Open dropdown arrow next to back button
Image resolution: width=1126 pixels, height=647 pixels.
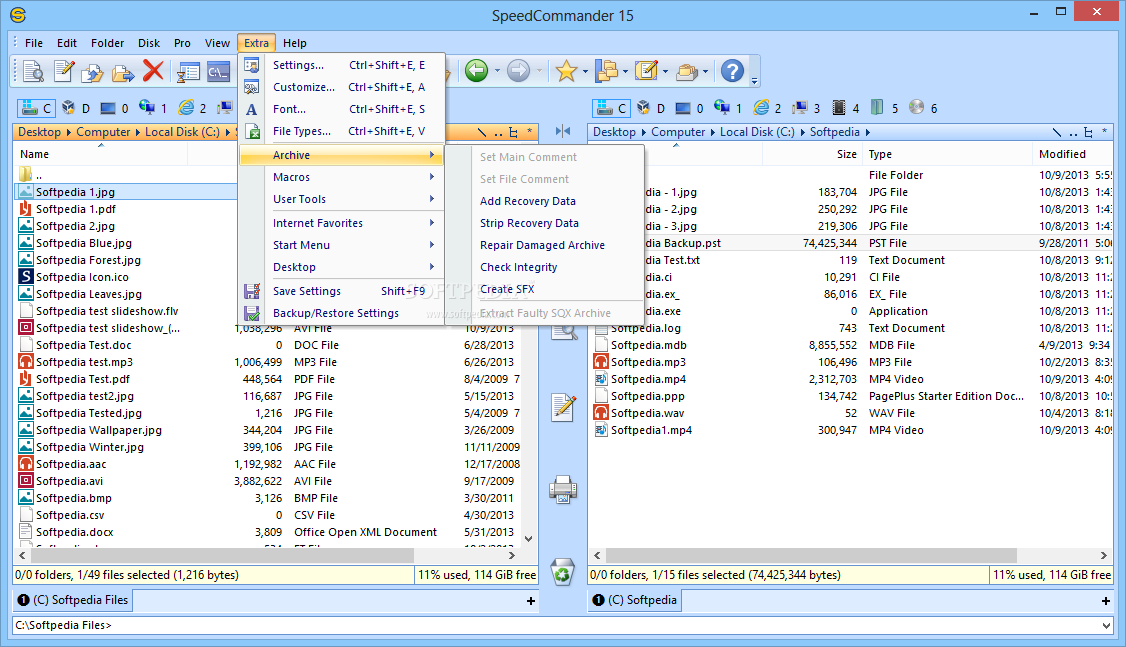click(x=497, y=71)
